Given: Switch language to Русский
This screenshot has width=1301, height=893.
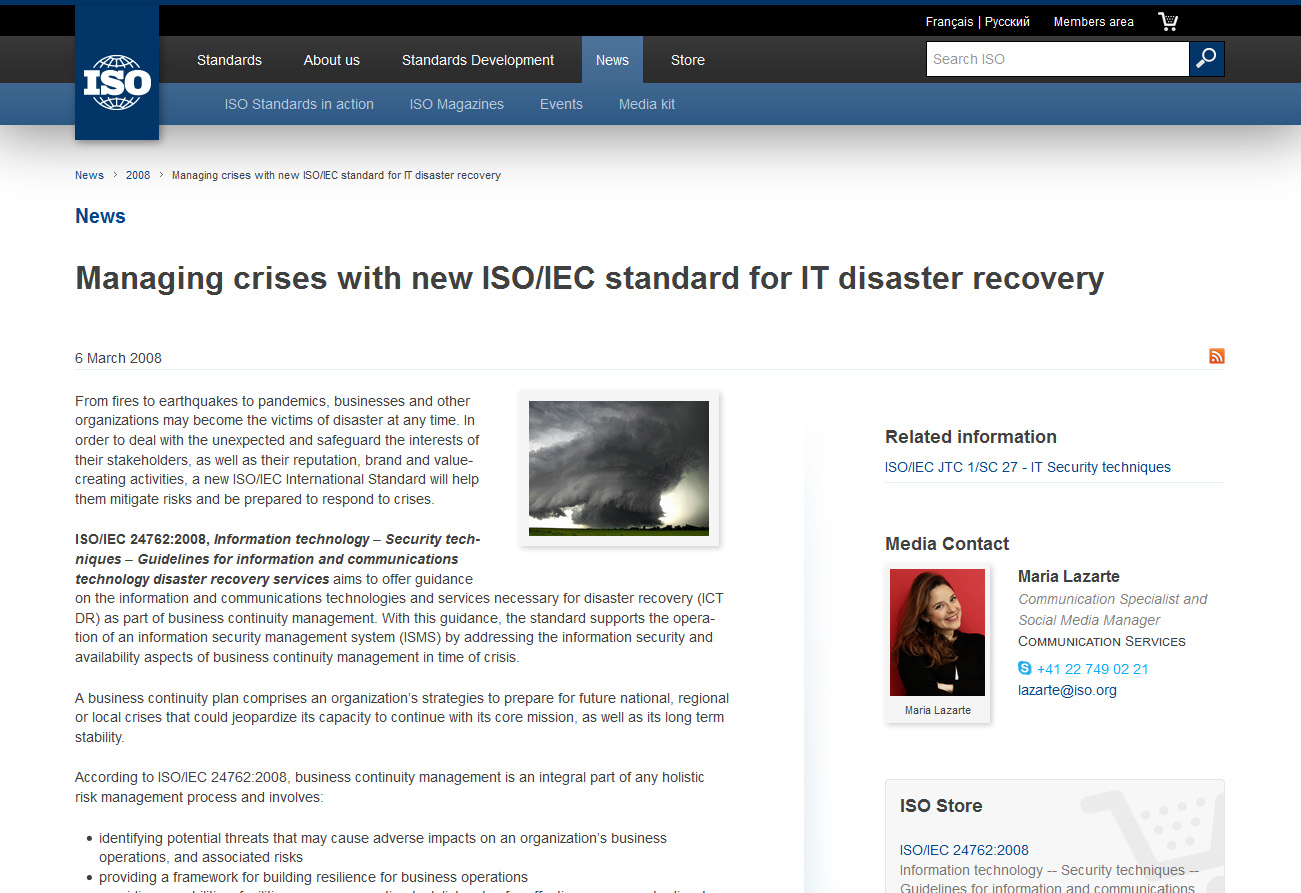Looking at the screenshot, I should [x=1007, y=22].
